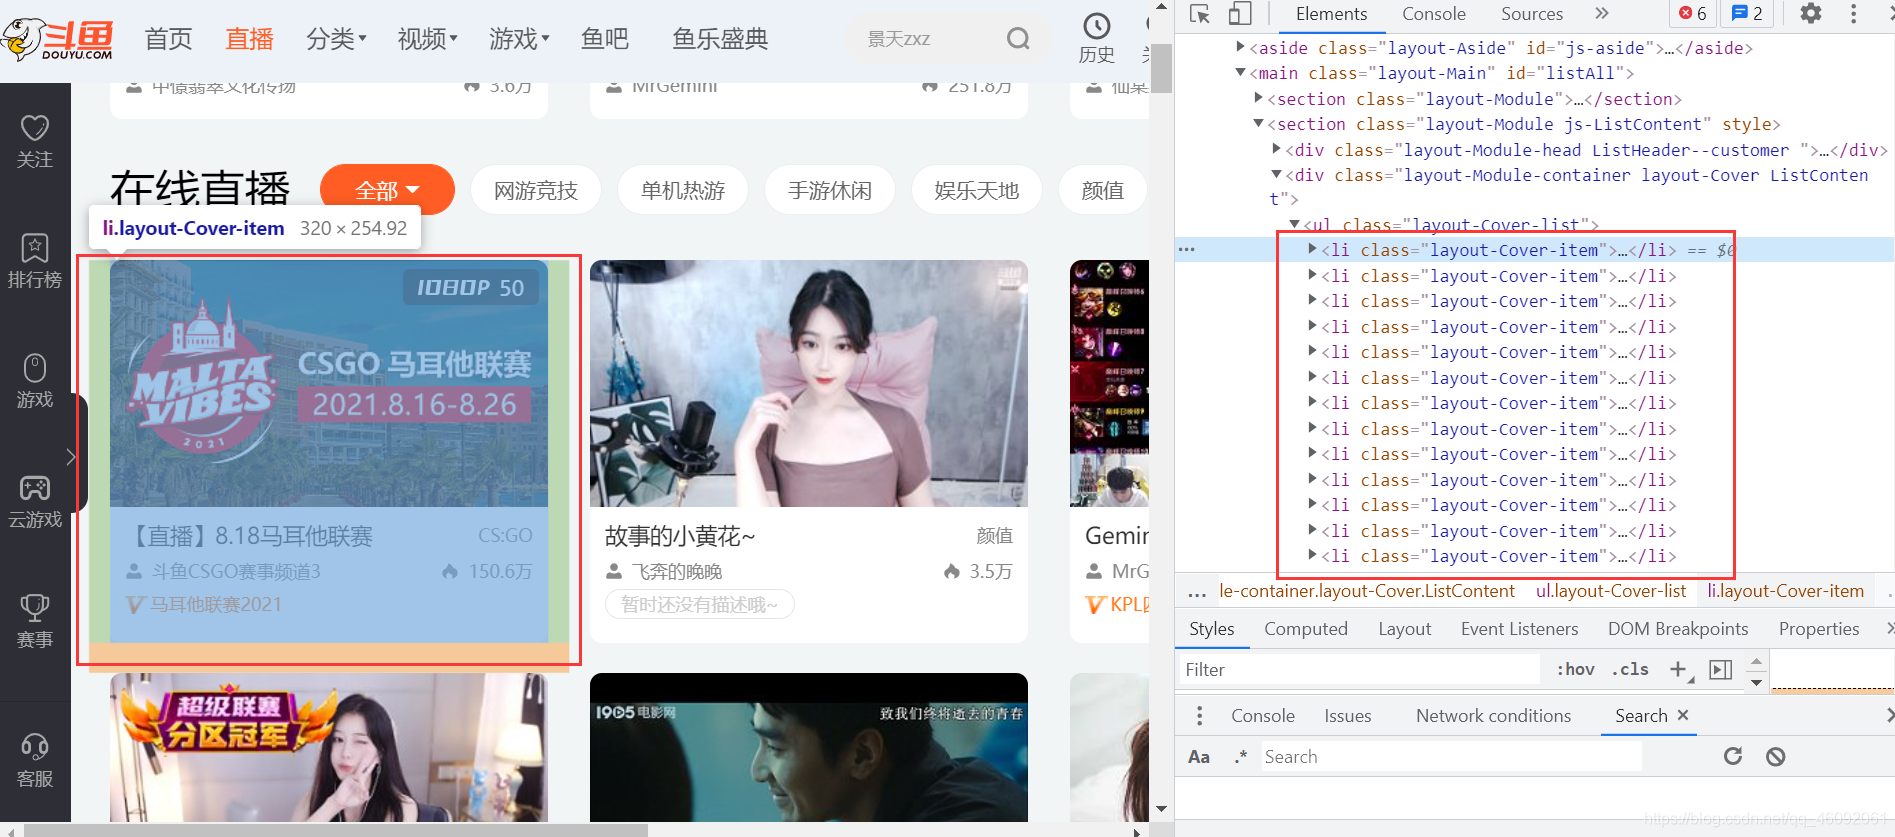Open DevTools customize kebab menu

tap(1853, 14)
